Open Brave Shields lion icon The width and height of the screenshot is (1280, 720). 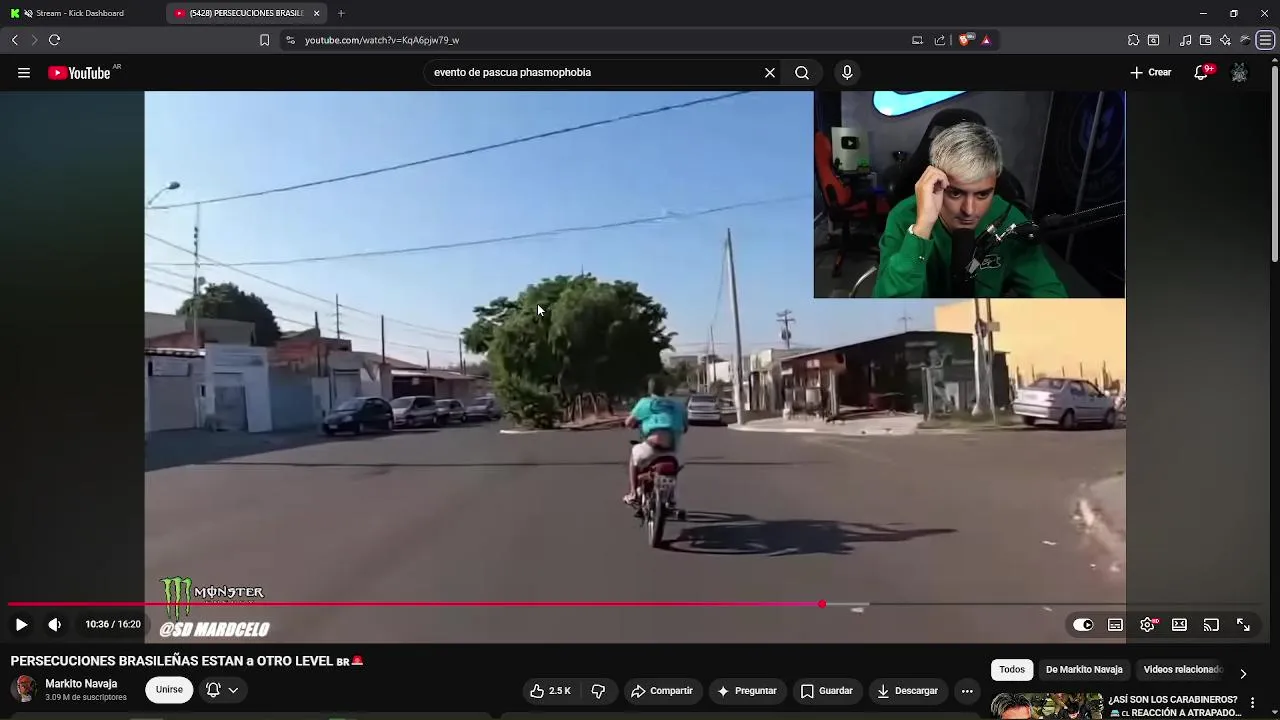tap(964, 40)
